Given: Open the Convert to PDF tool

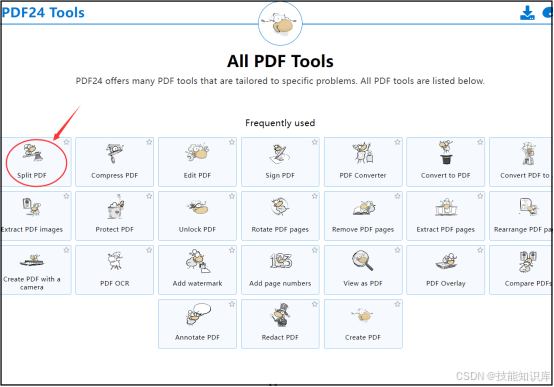Looking at the screenshot, I should (446, 162).
